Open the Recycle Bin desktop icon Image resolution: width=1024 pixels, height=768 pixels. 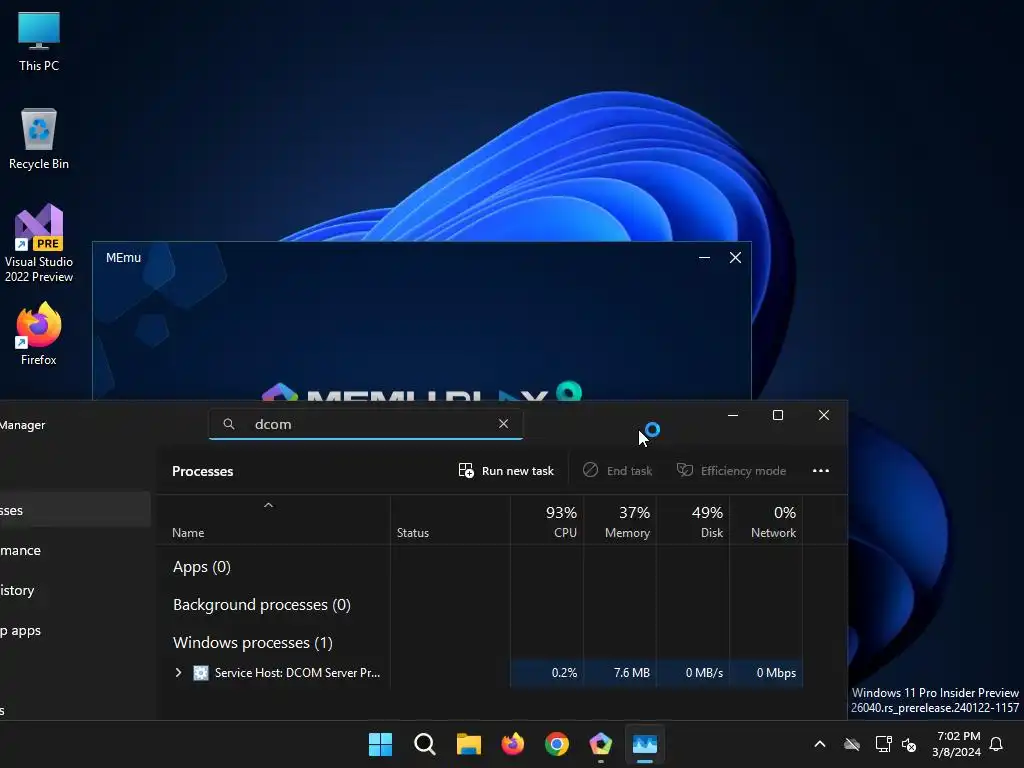click(x=39, y=138)
